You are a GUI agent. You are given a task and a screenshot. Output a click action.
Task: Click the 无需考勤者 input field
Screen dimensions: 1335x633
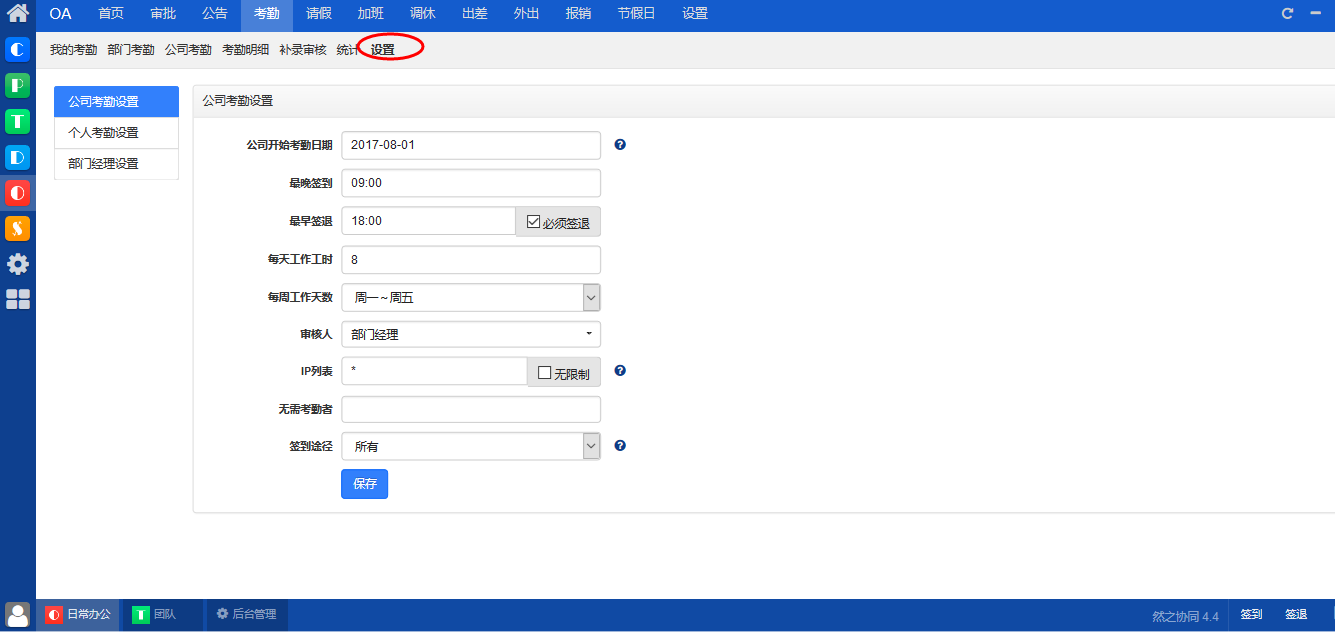471,409
